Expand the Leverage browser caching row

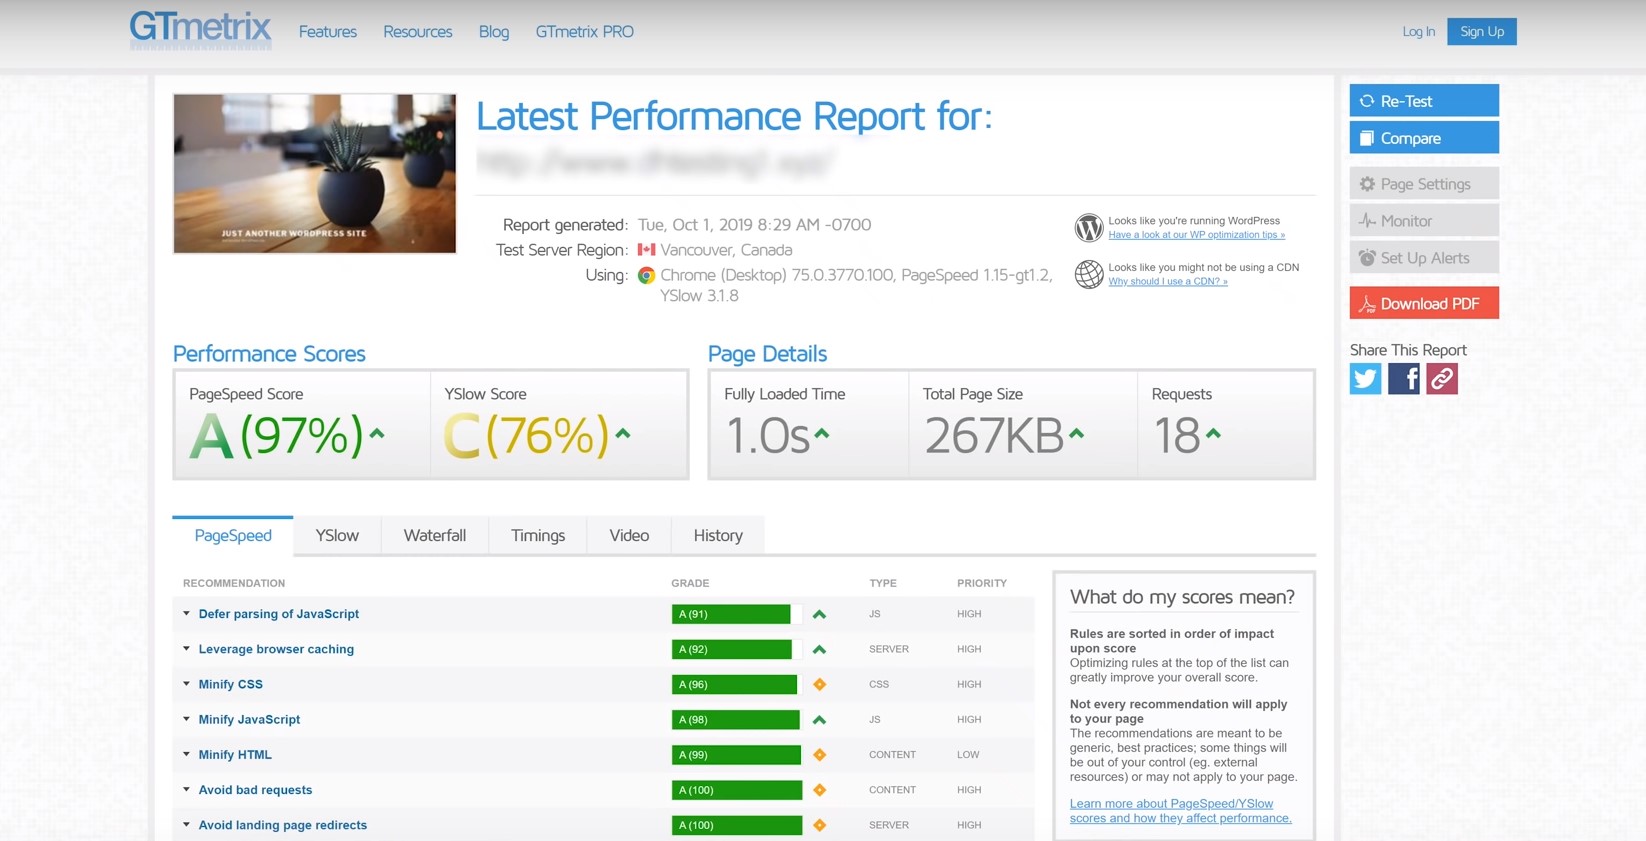click(276, 649)
